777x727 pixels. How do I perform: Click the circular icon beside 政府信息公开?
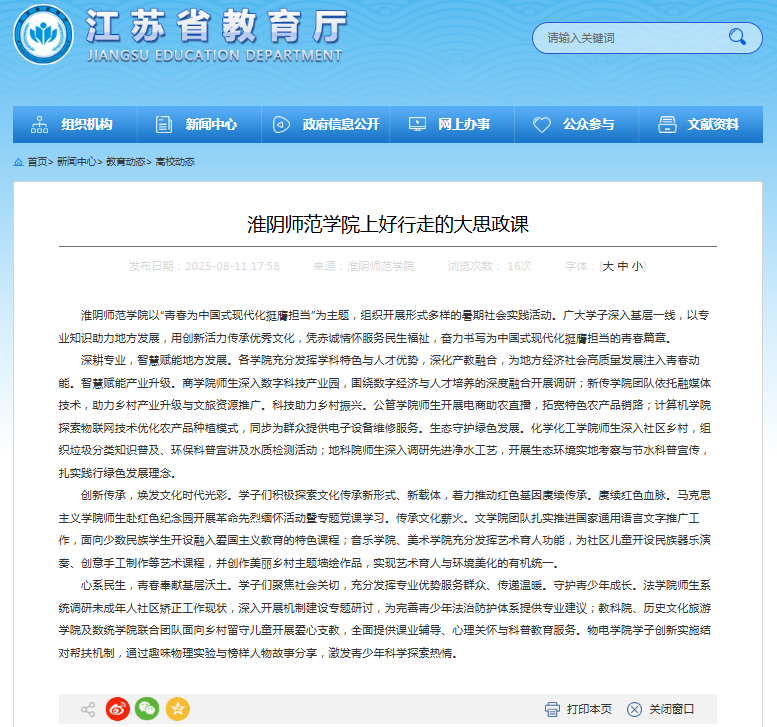click(x=281, y=124)
